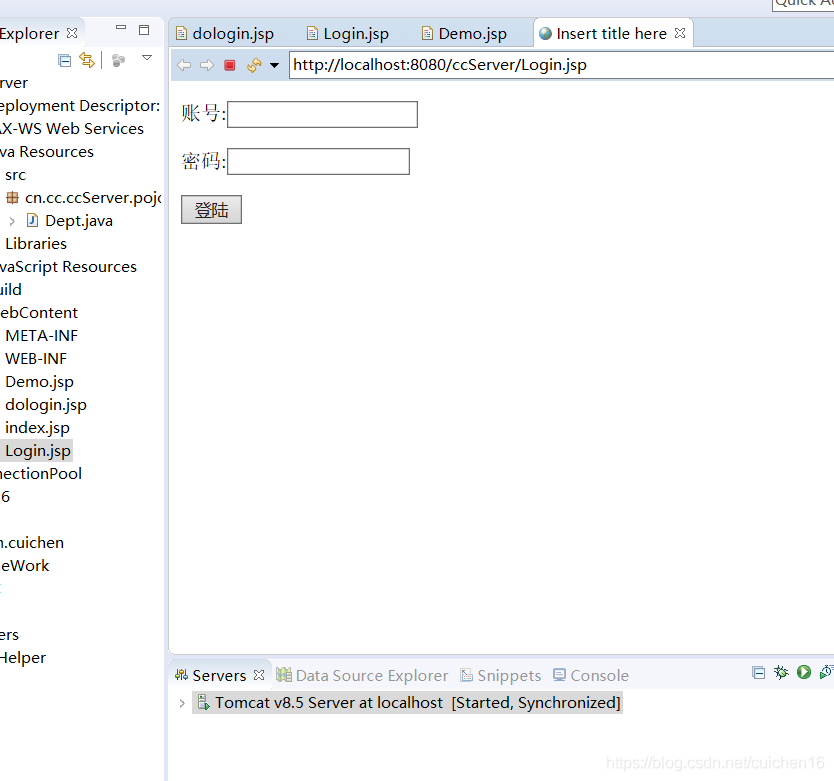Click the Dept.java file icon
Screen dimensions: 834x781
point(32,220)
